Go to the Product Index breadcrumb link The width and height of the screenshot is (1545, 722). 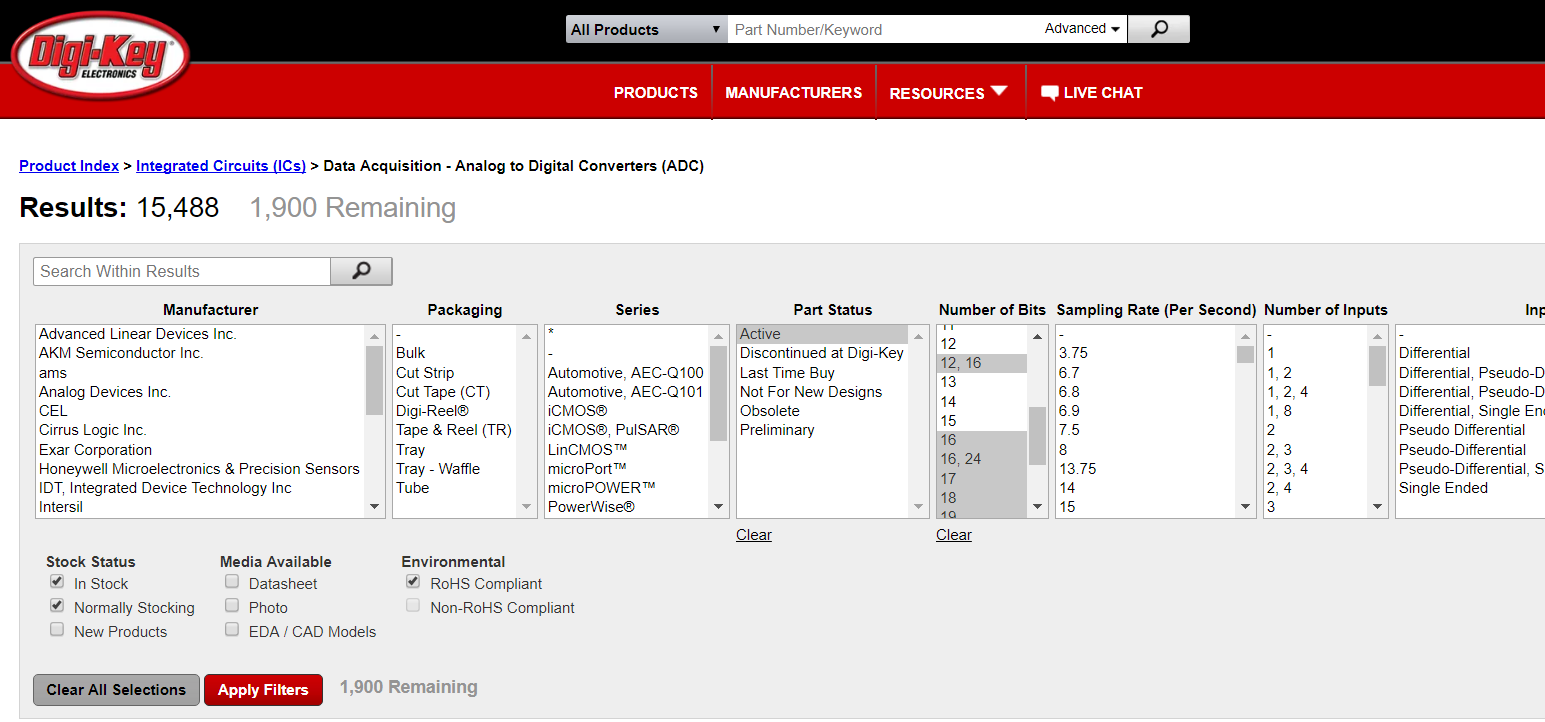[69, 166]
